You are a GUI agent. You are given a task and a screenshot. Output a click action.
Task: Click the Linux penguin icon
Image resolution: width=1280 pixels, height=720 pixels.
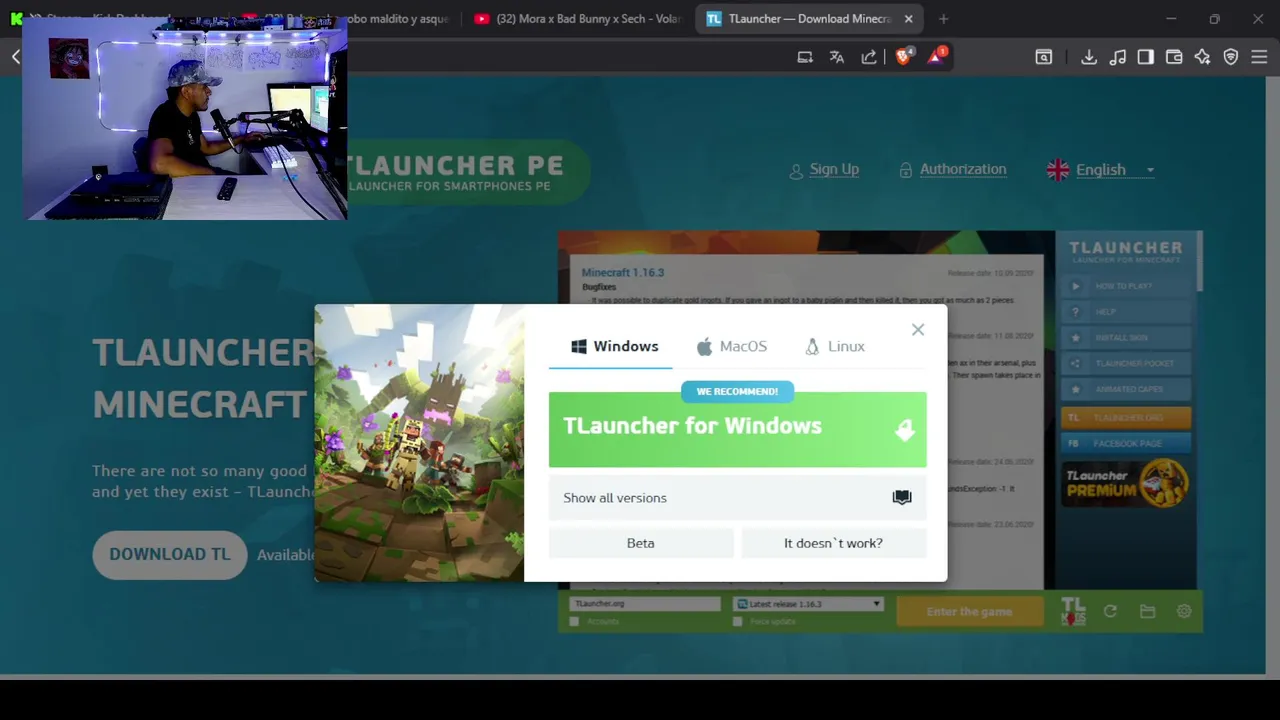tap(812, 346)
